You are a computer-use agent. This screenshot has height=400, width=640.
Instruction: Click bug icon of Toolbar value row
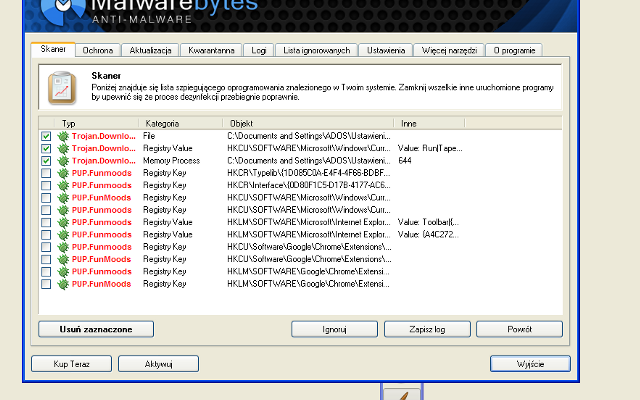63,222
